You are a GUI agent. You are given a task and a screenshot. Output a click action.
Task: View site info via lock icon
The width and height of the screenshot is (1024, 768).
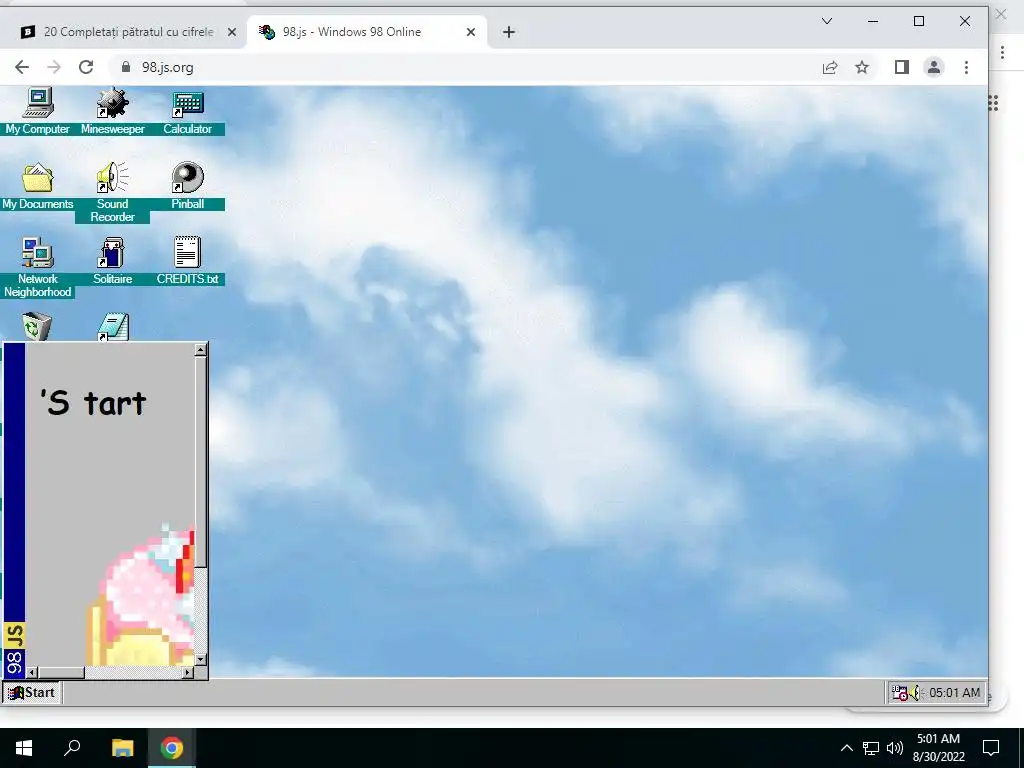[126, 67]
